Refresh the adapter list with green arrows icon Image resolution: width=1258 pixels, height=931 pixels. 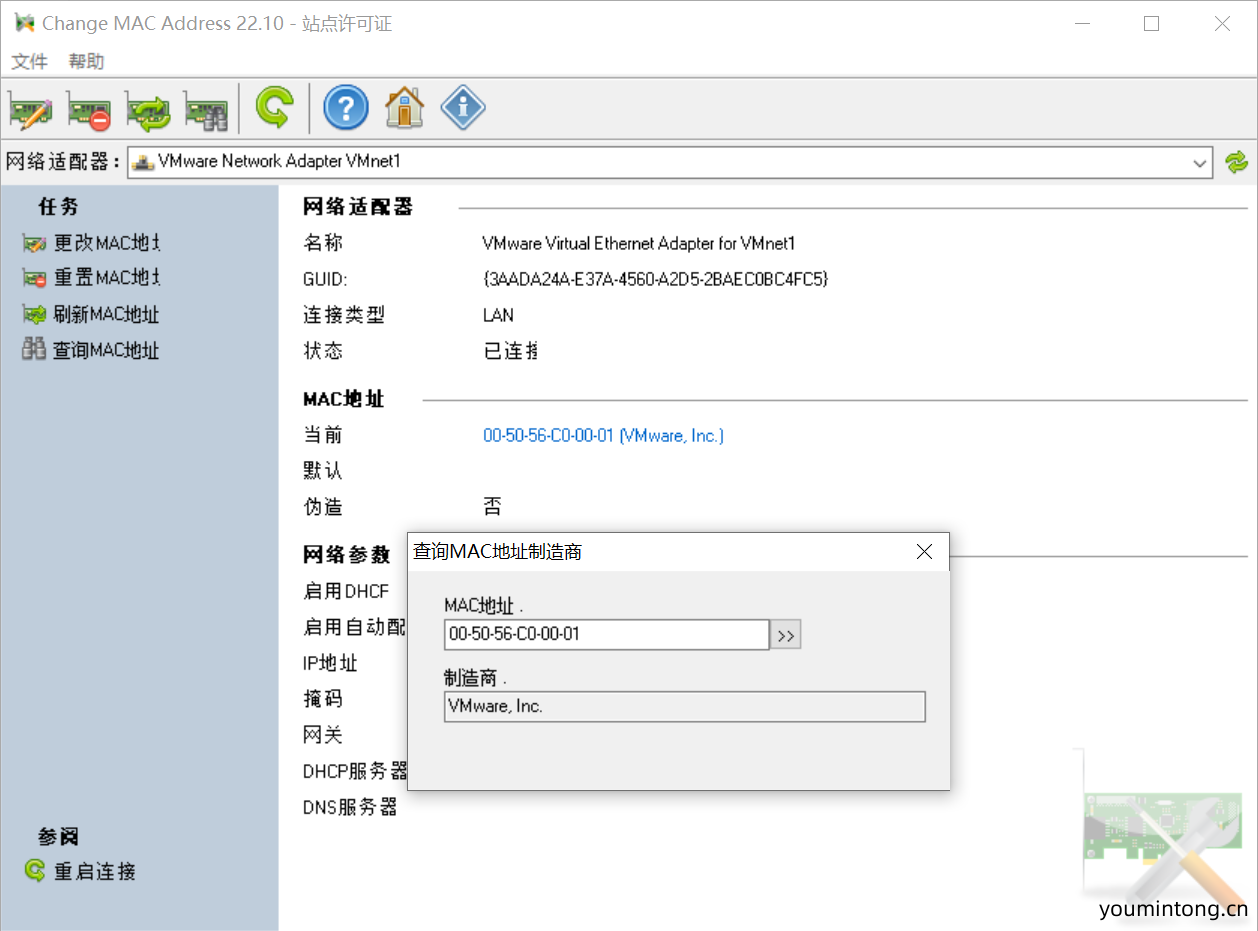[1237, 162]
